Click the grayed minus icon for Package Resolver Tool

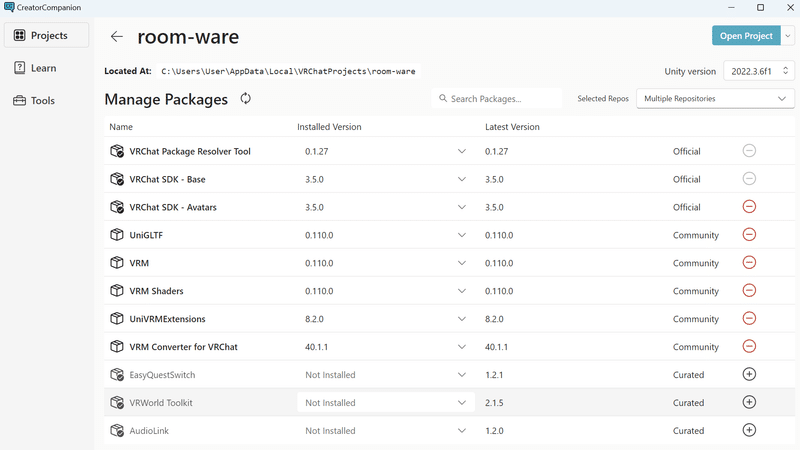click(x=749, y=151)
